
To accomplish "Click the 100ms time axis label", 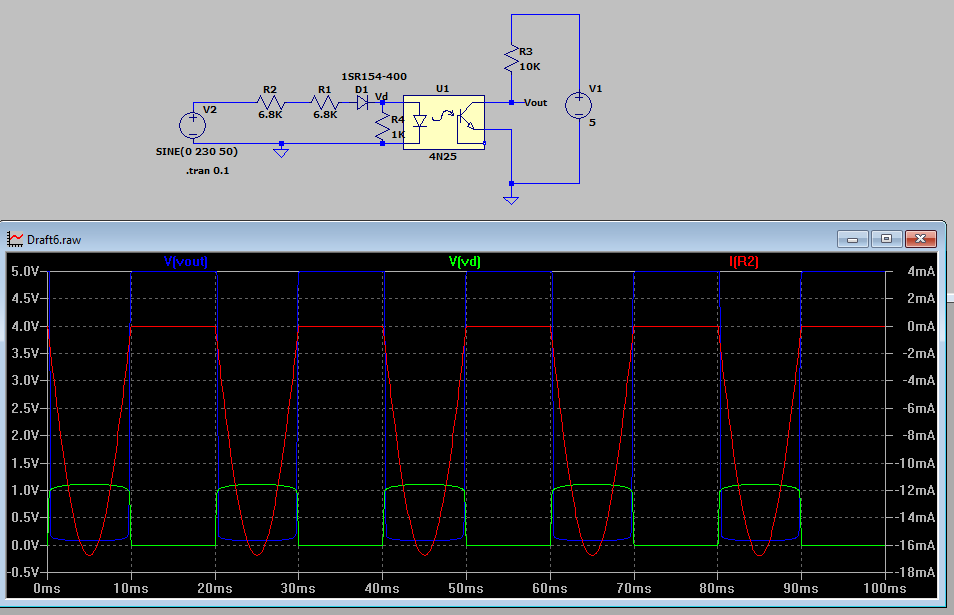I will click(x=885, y=588).
